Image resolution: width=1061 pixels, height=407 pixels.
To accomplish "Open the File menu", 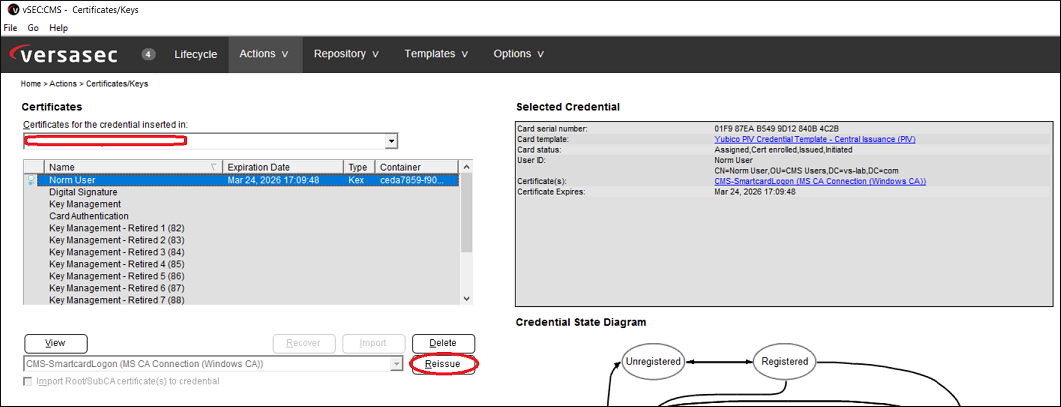I will click(x=10, y=28).
